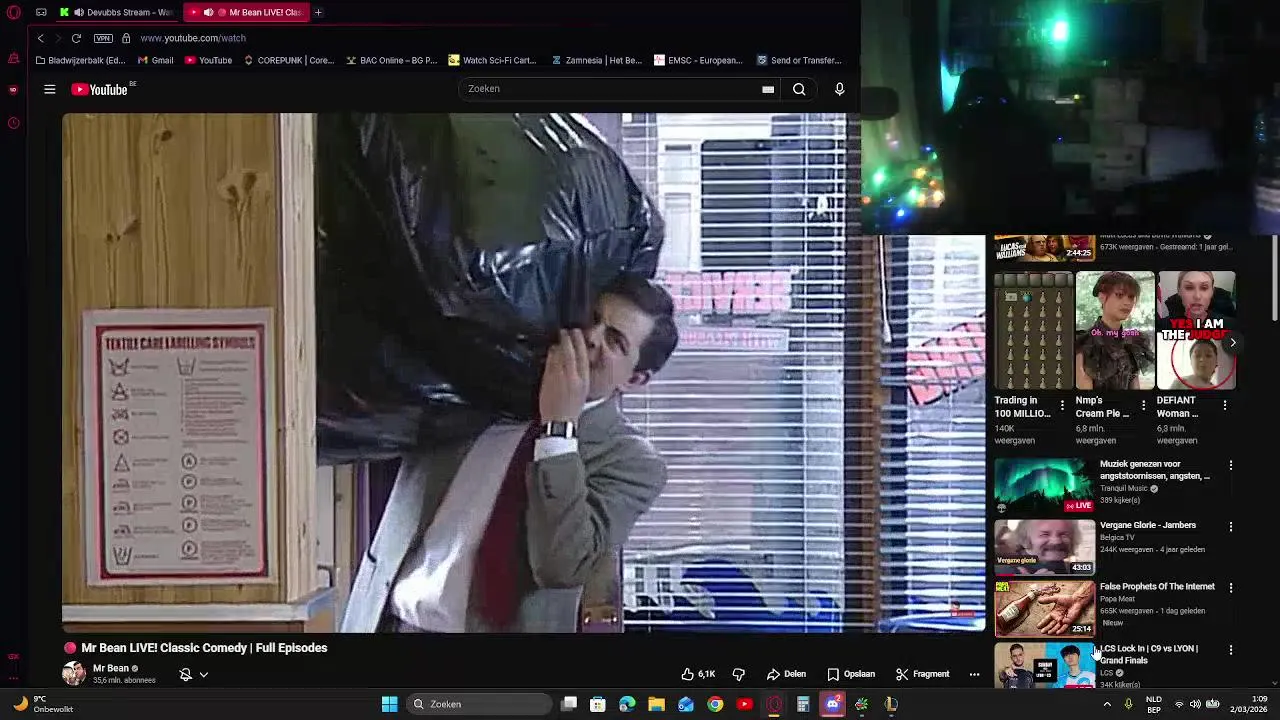Open Muziek genezen LIVE stream thumbnail

[1044, 486]
